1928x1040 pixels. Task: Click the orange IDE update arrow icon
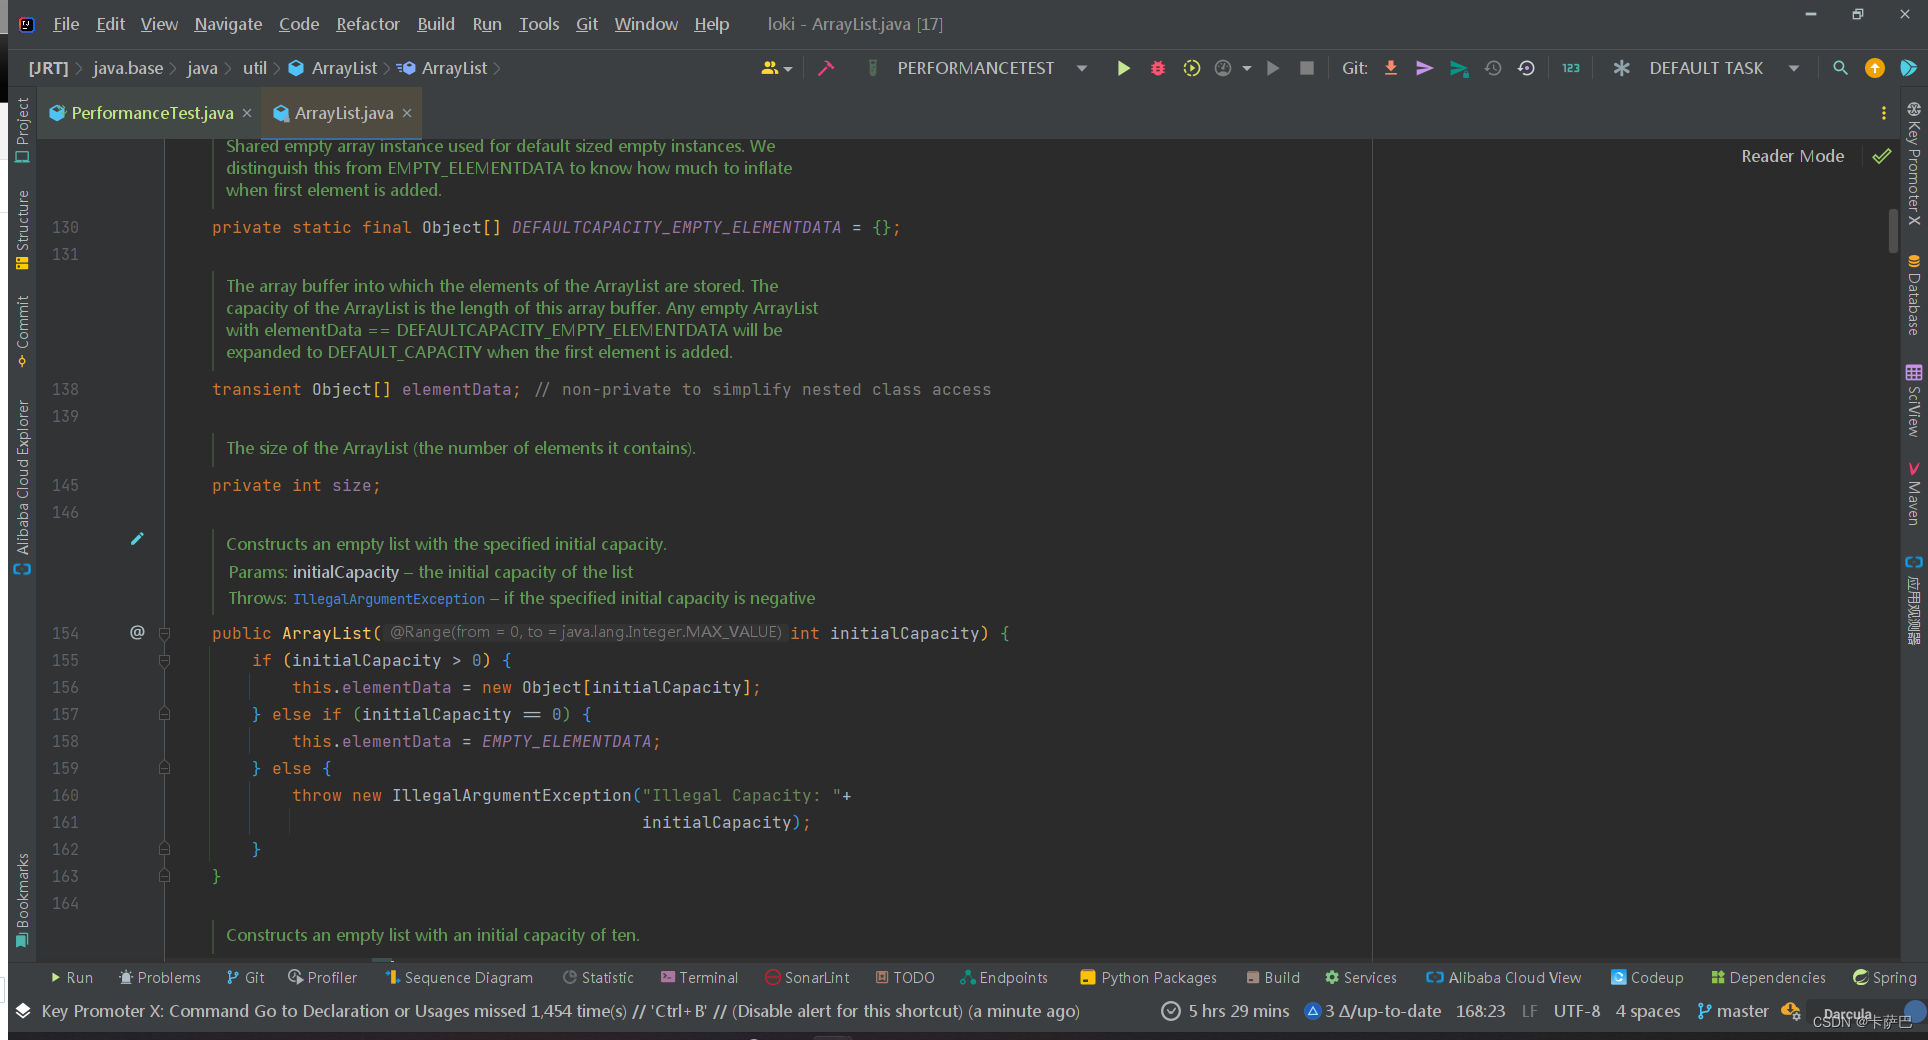[x=1874, y=68]
